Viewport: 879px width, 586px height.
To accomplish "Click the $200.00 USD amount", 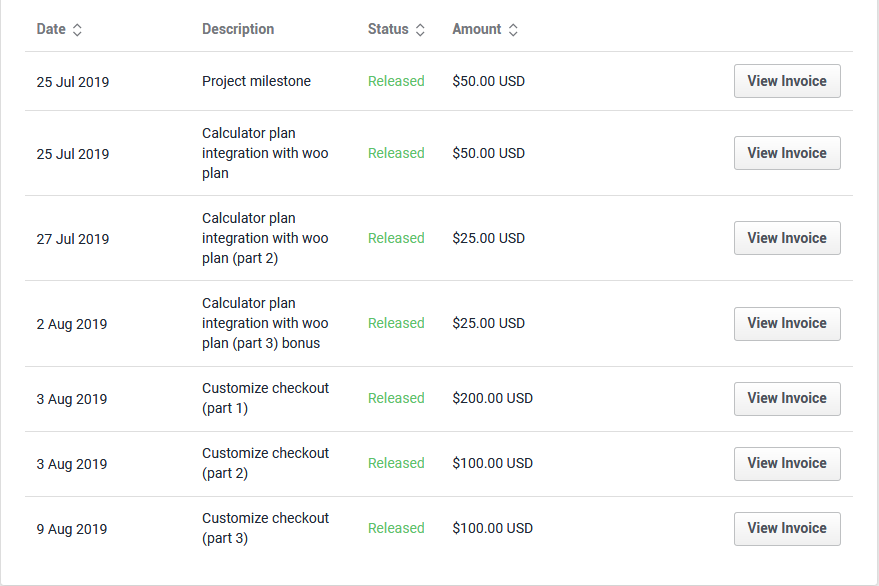I will (492, 398).
